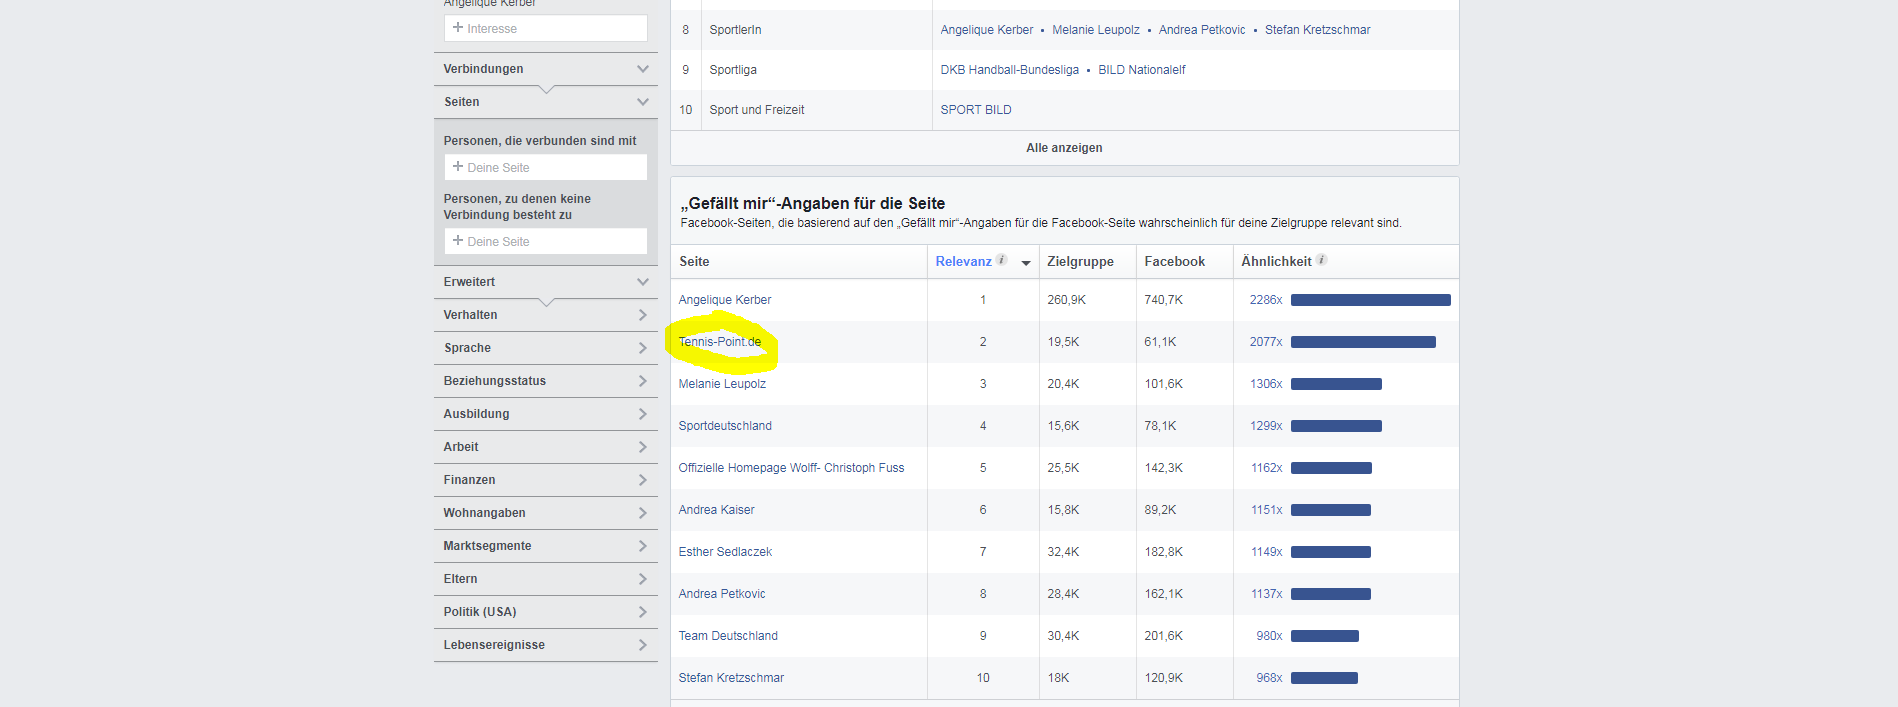Open Ähnlichkeit info tooltip icon
Viewport: 1898px width, 707px height.
1321,260
